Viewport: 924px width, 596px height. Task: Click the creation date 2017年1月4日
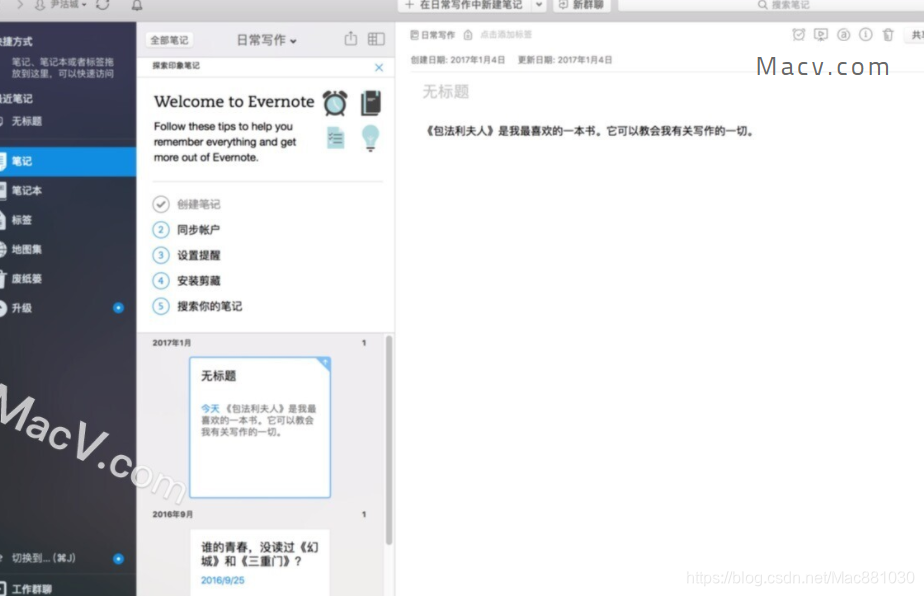477,60
